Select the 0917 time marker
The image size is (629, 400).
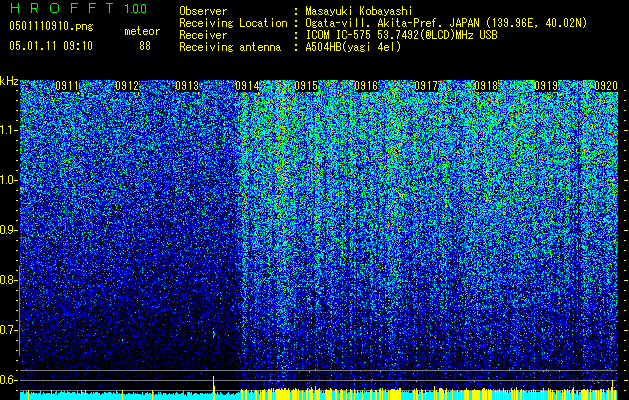[426, 86]
